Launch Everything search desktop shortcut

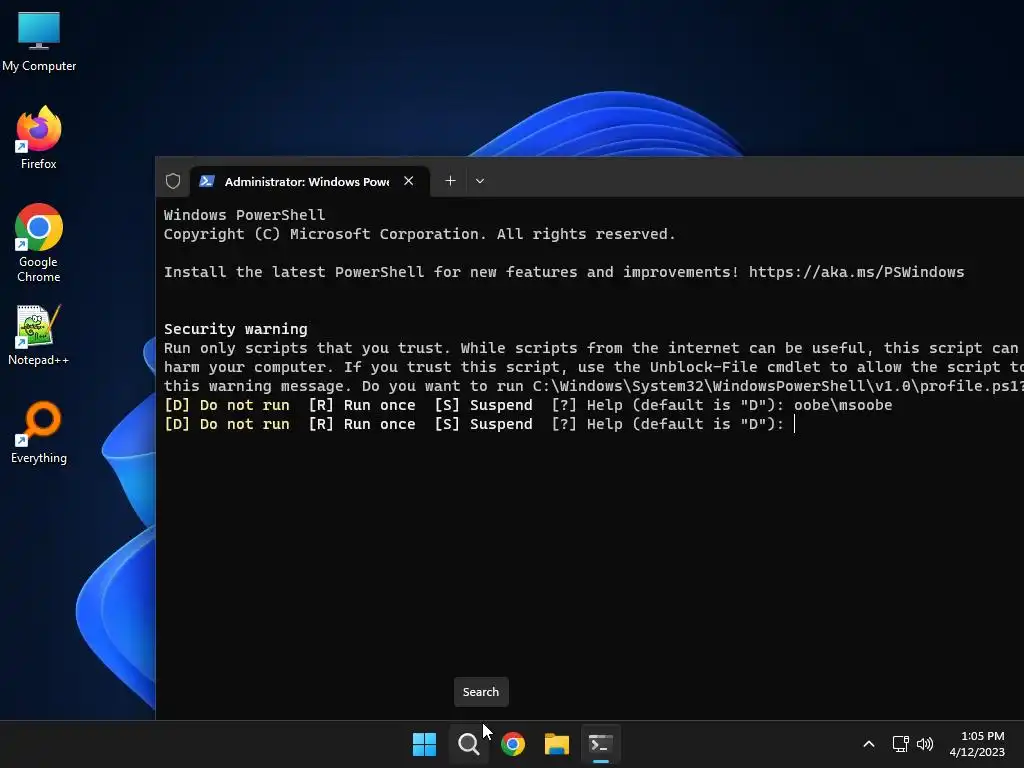39,432
